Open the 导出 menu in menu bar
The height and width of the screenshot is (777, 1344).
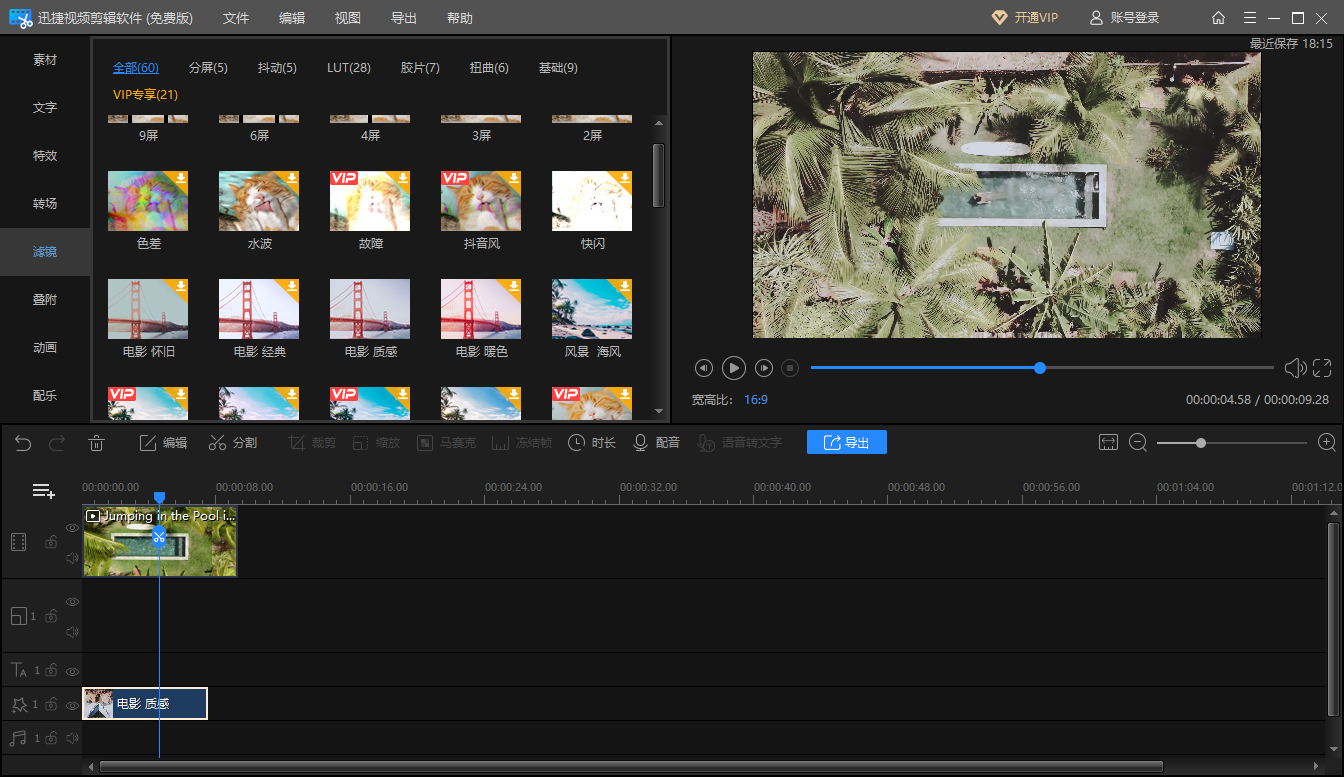[404, 18]
